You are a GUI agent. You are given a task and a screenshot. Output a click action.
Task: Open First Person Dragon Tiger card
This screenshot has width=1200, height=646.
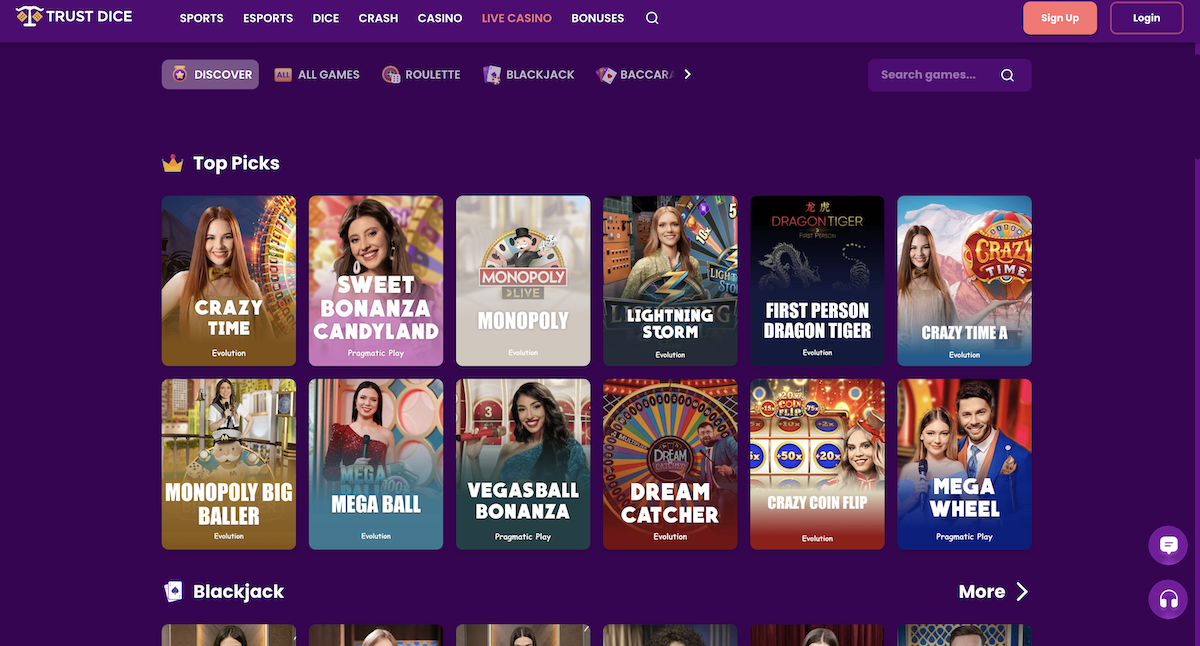817,281
